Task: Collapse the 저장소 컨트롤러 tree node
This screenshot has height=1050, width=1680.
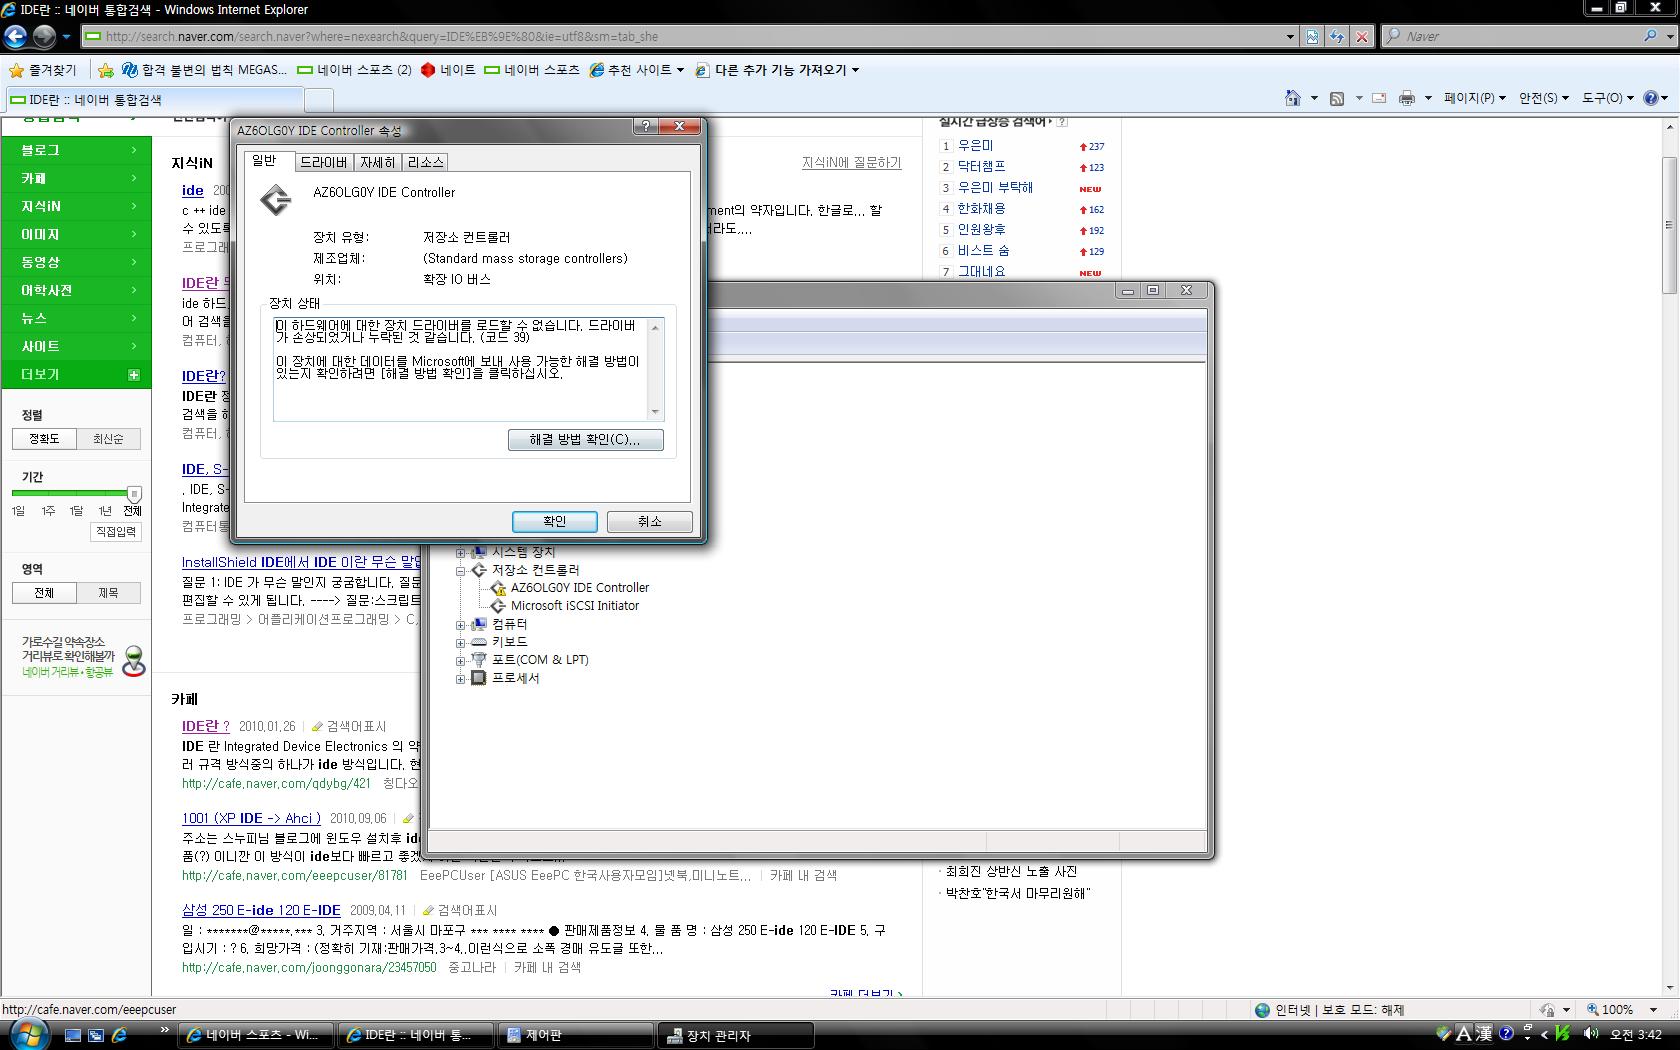Action: tap(461, 570)
